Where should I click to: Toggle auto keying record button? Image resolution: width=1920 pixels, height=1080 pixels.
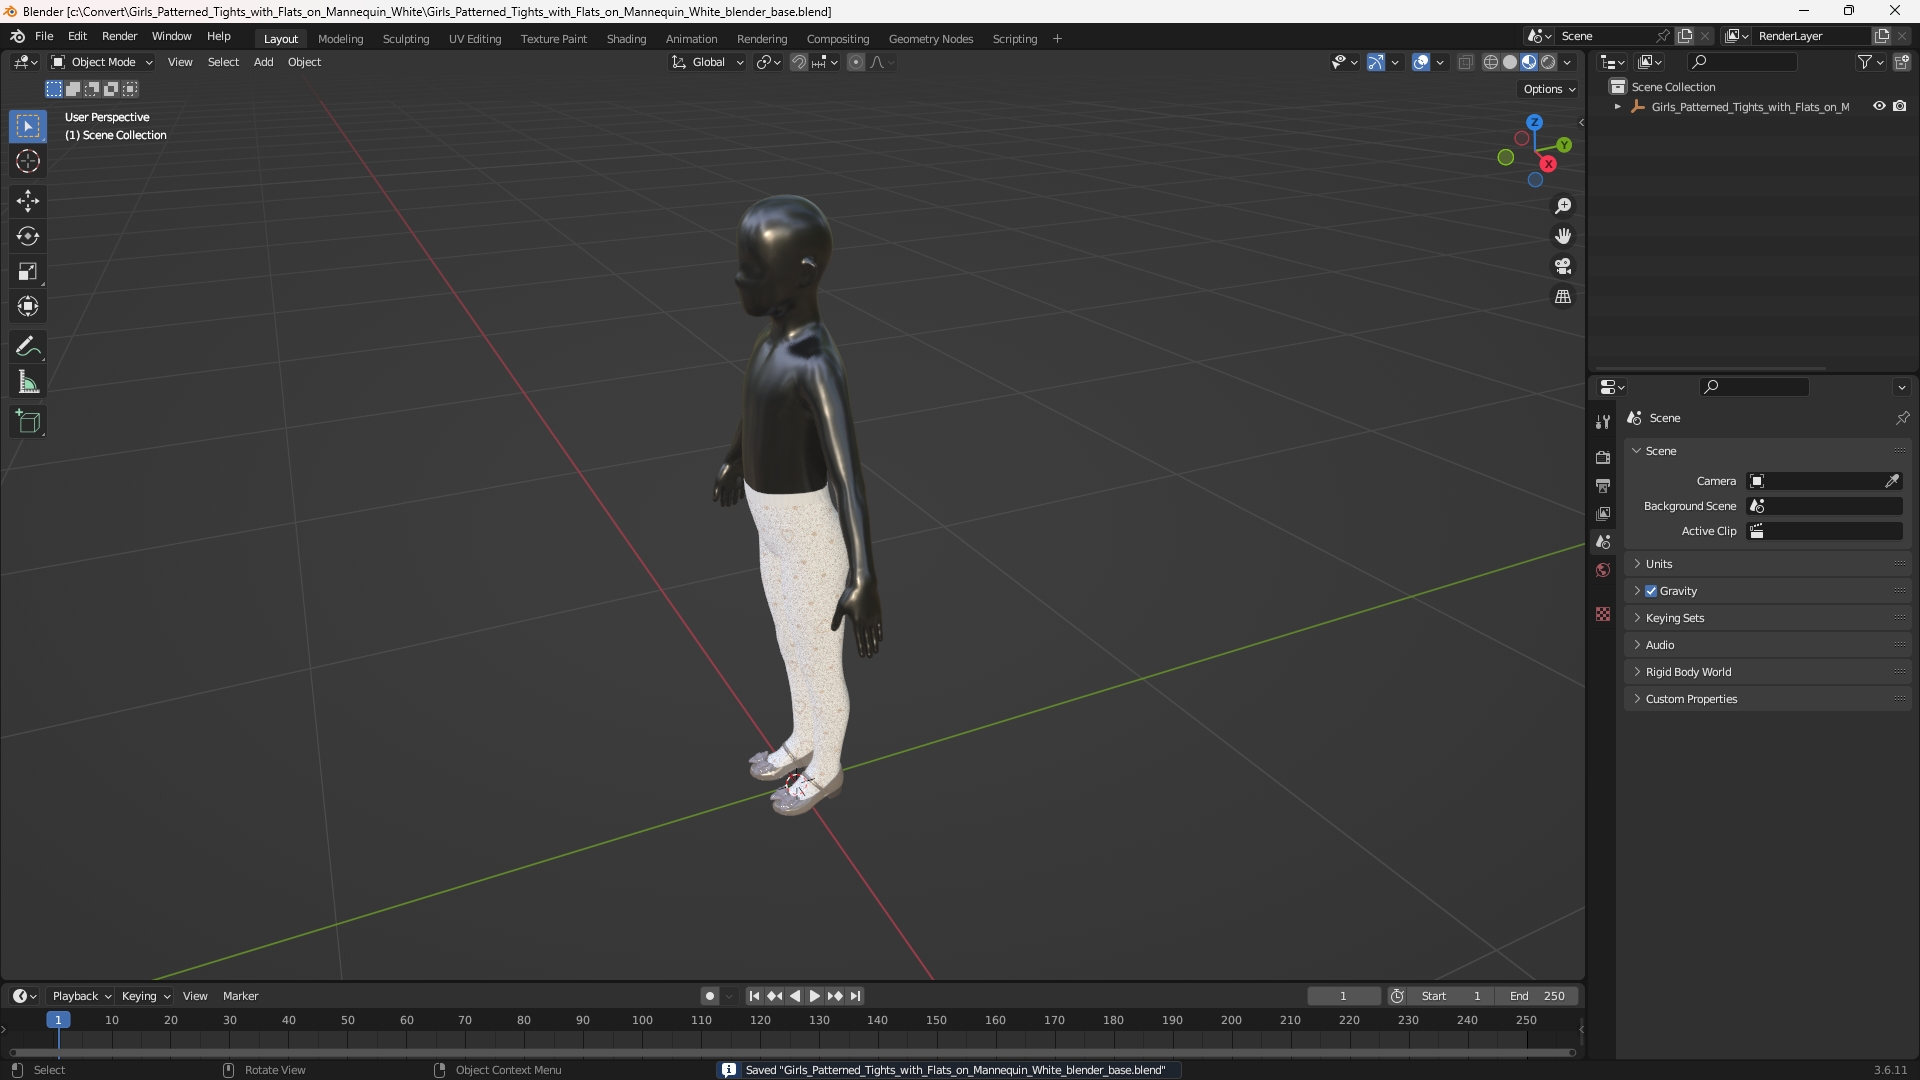(710, 996)
